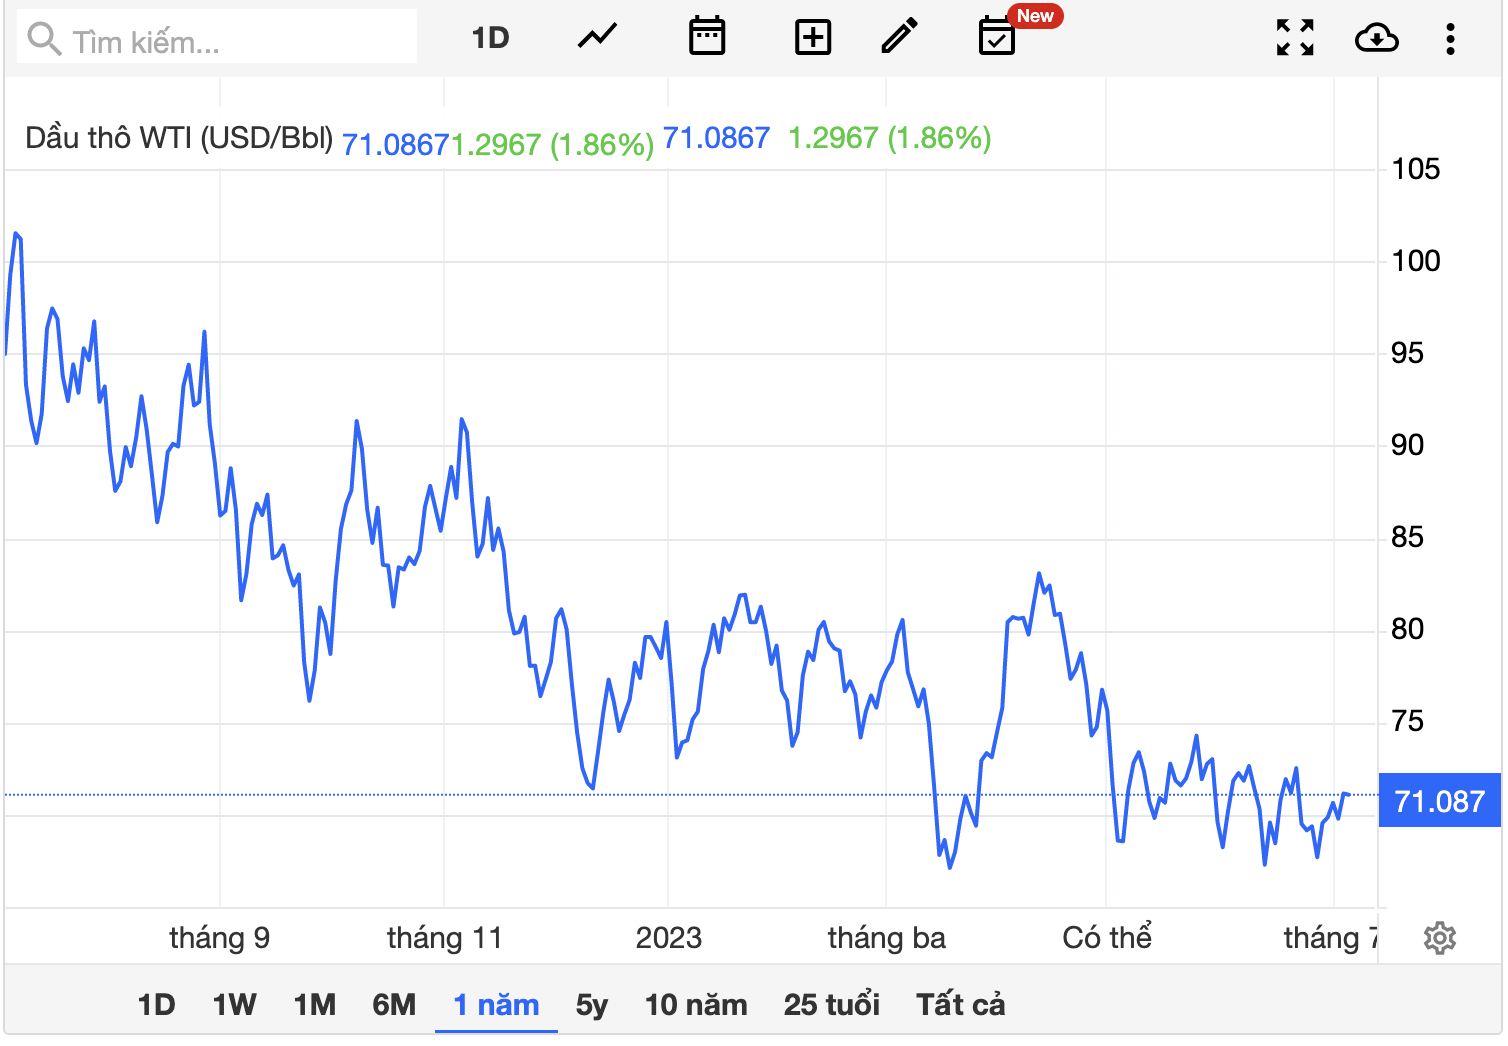
Task: Select the 1 năm time range
Action: [x=496, y=1004]
